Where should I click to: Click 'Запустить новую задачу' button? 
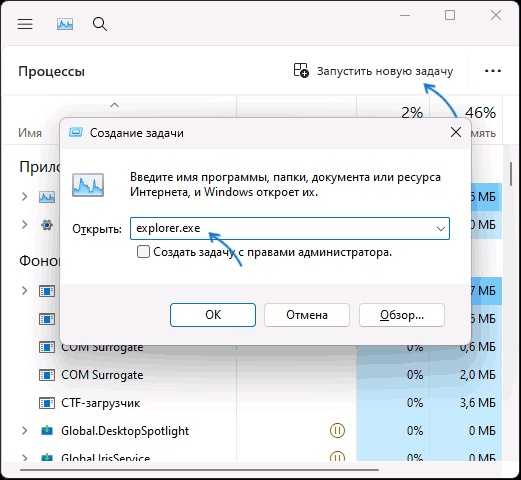point(373,71)
